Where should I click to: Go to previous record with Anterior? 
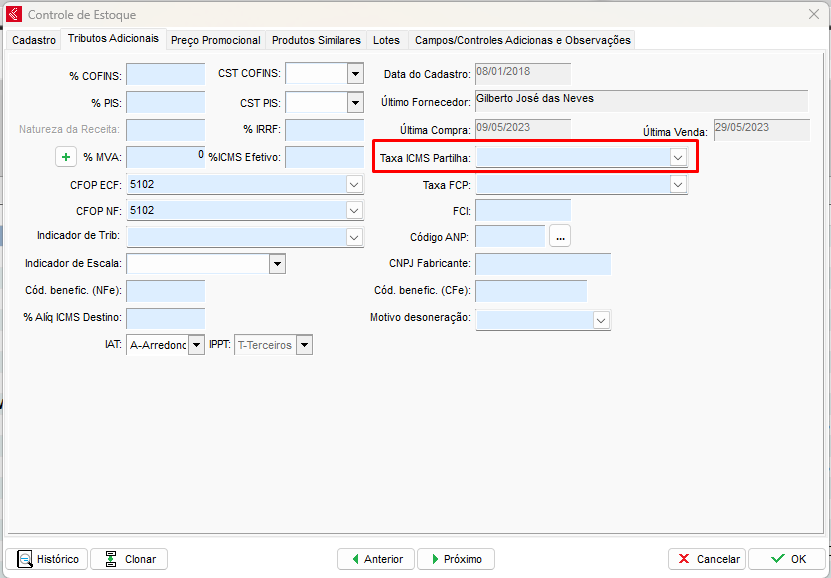pyautogui.click(x=376, y=559)
